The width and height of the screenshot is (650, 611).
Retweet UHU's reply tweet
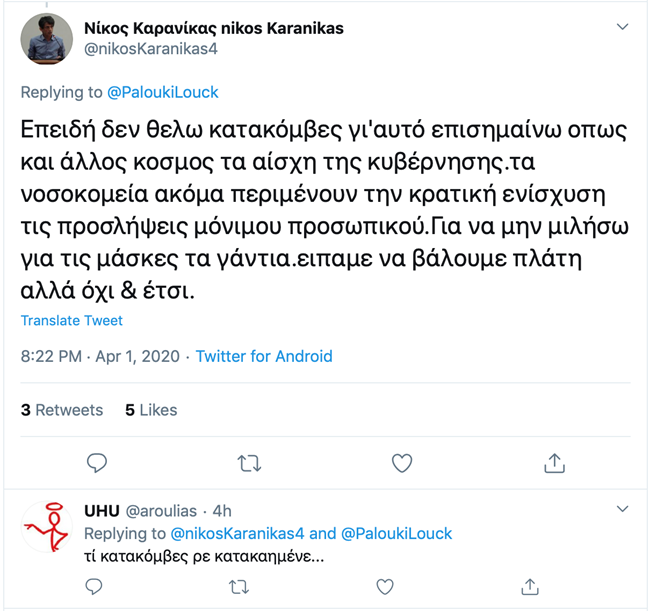click(x=239, y=586)
